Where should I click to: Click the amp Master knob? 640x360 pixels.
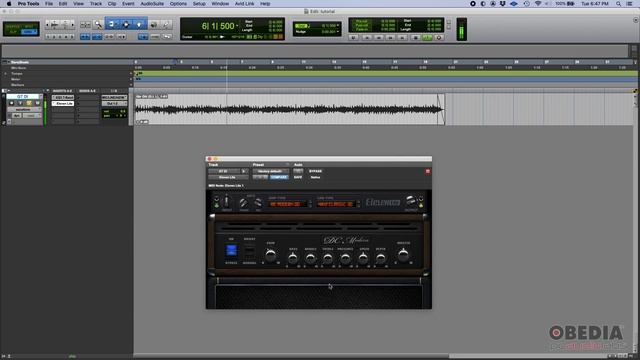click(x=403, y=256)
